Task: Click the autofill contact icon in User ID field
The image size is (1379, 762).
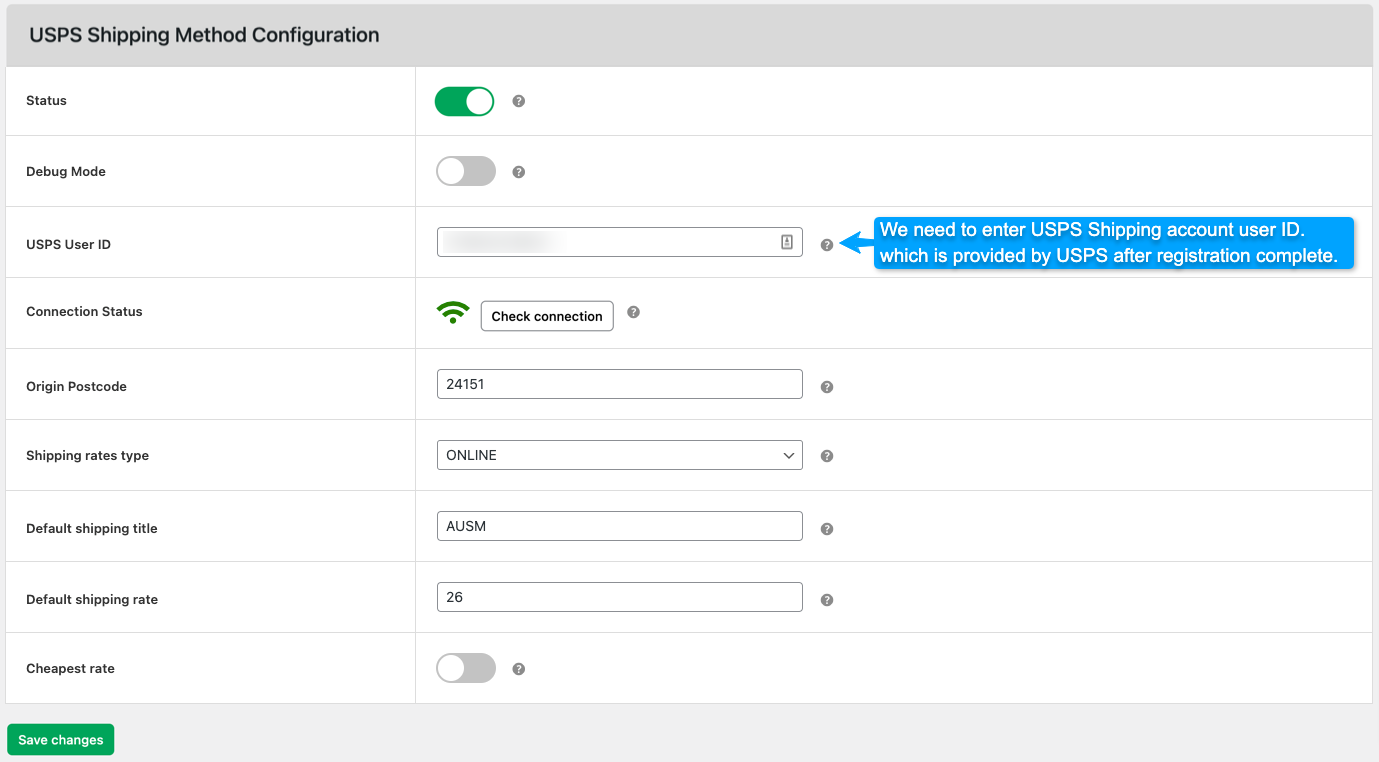Action: click(787, 242)
